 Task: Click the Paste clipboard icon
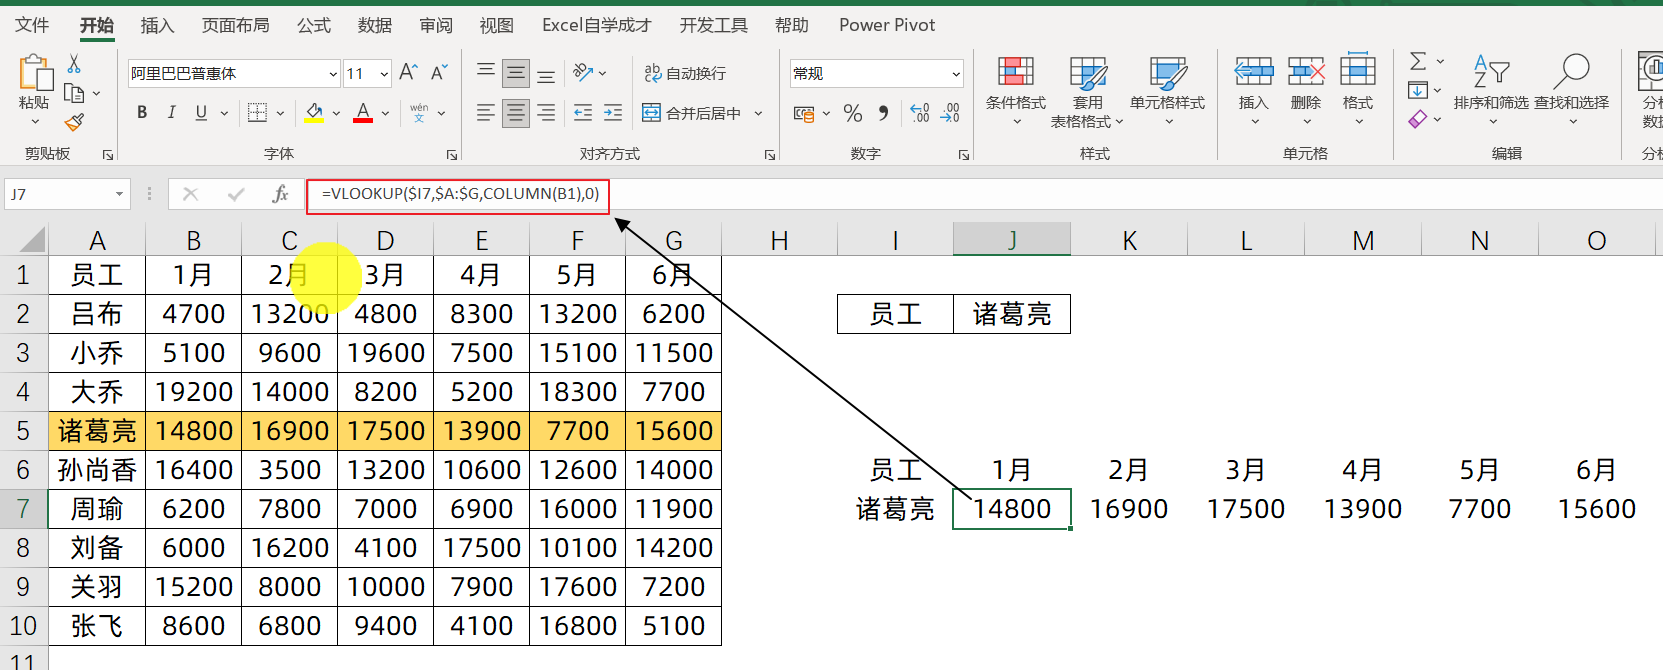[x=34, y=73]
